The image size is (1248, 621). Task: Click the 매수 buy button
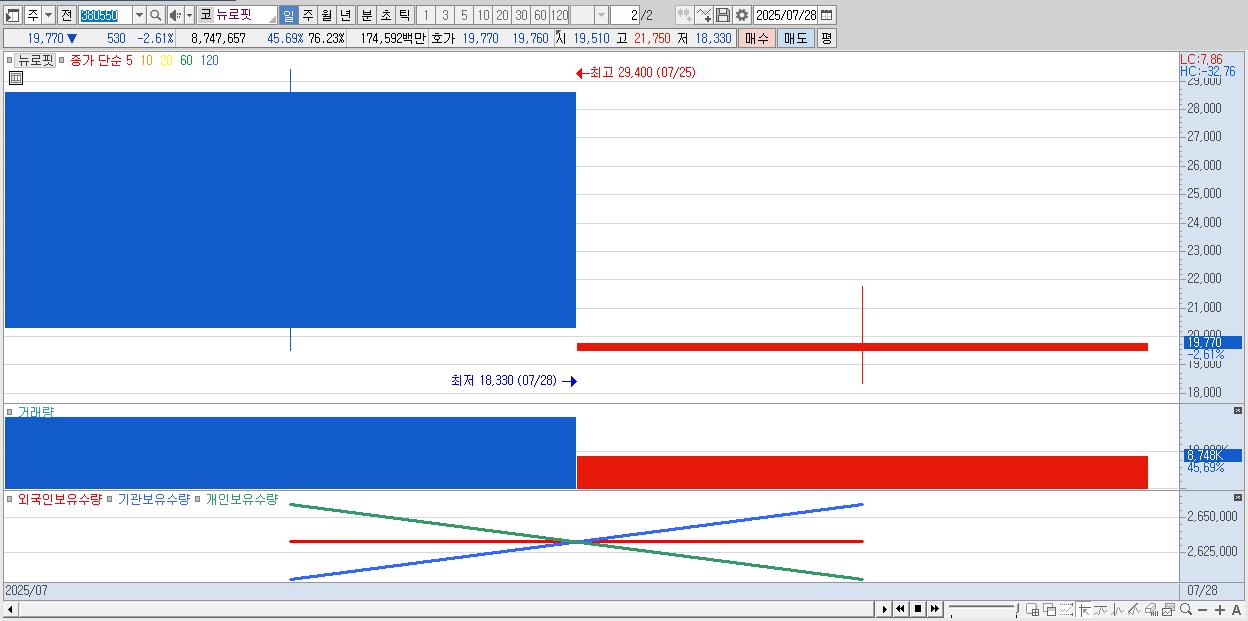coord(757,38)
